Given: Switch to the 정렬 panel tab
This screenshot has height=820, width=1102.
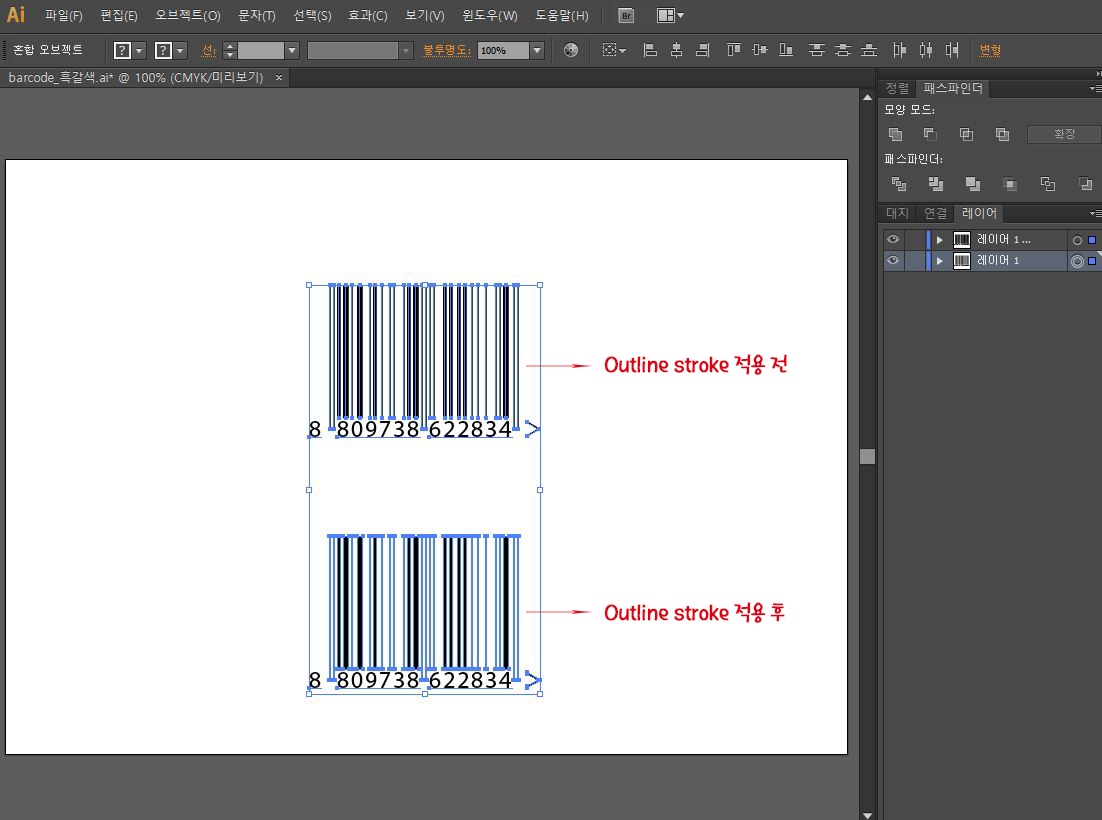Looking at the screenshot, I should click(897, 89).
